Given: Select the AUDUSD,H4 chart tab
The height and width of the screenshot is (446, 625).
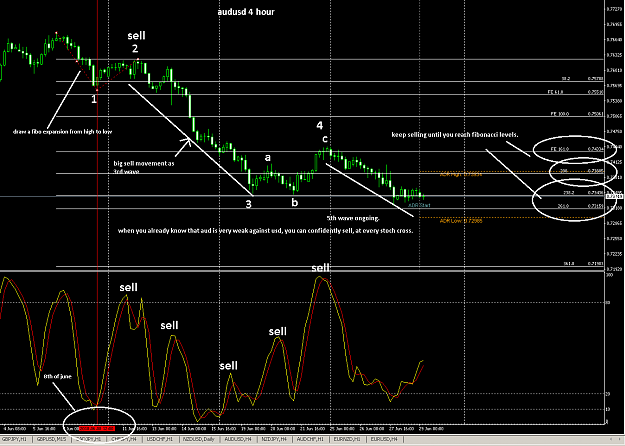Looking at the screenshot, I should (x=238, y=439).
